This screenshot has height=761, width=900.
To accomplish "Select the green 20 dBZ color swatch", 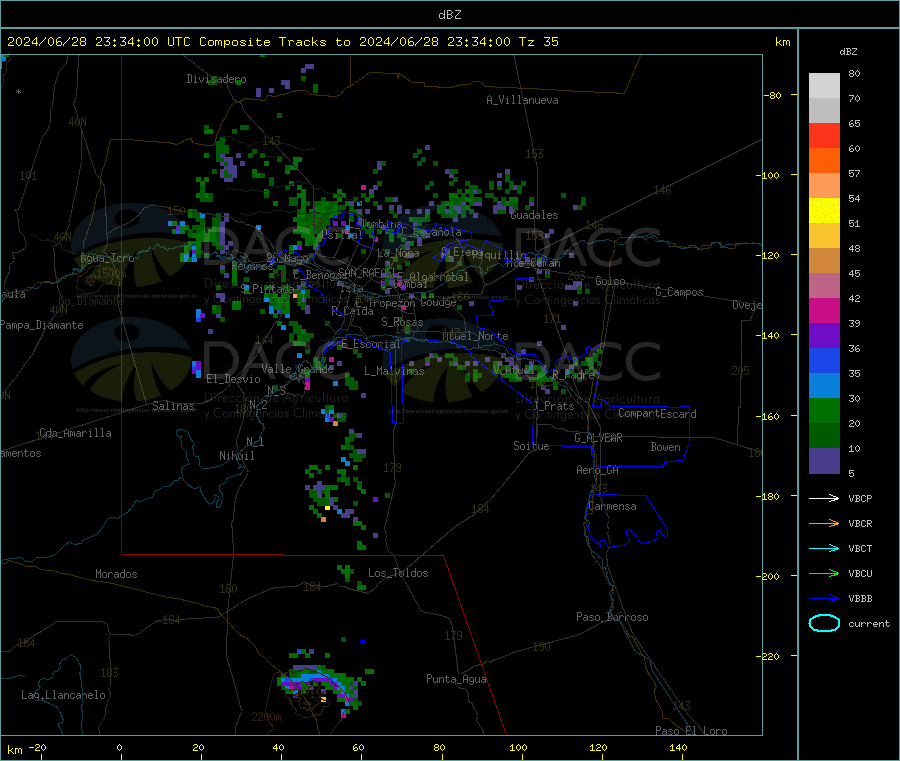I will [x=824, y=410].
